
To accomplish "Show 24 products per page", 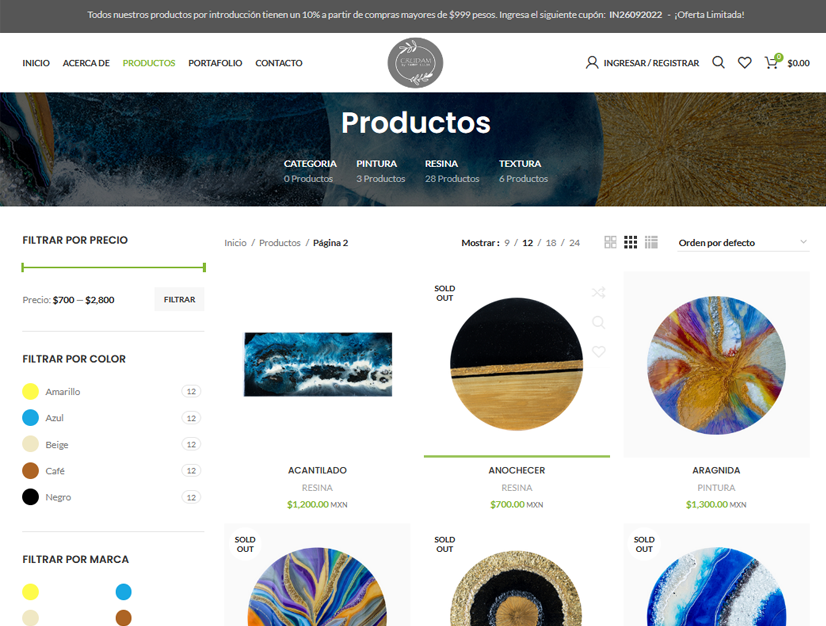I will tap(574, 243).
